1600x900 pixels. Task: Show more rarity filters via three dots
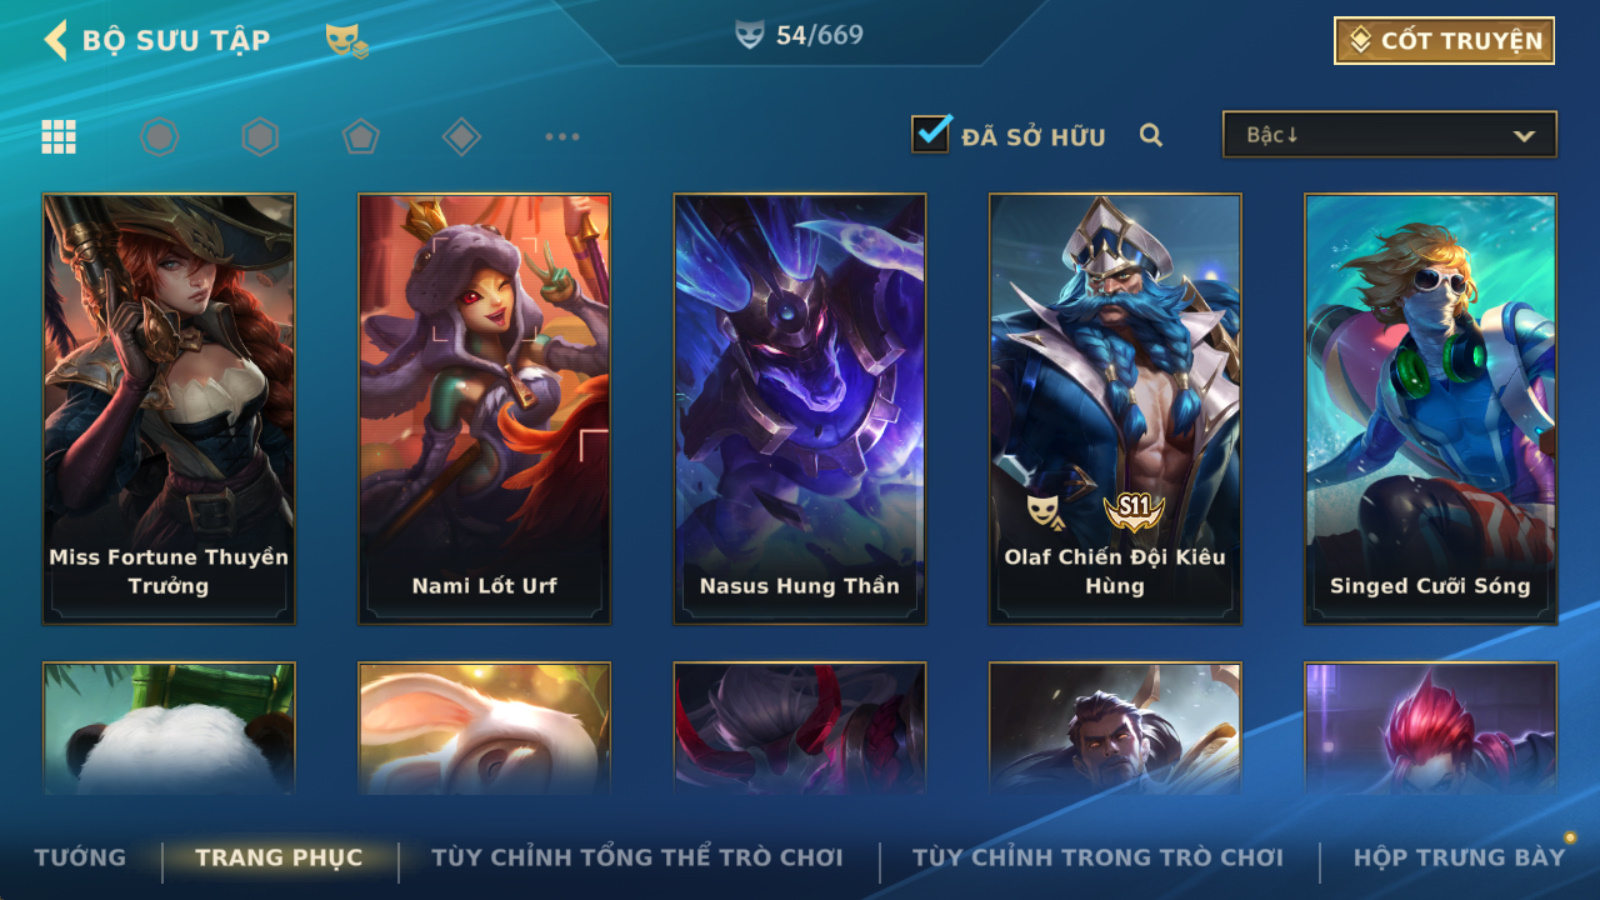pyautogui.click(x=562, y=137)
